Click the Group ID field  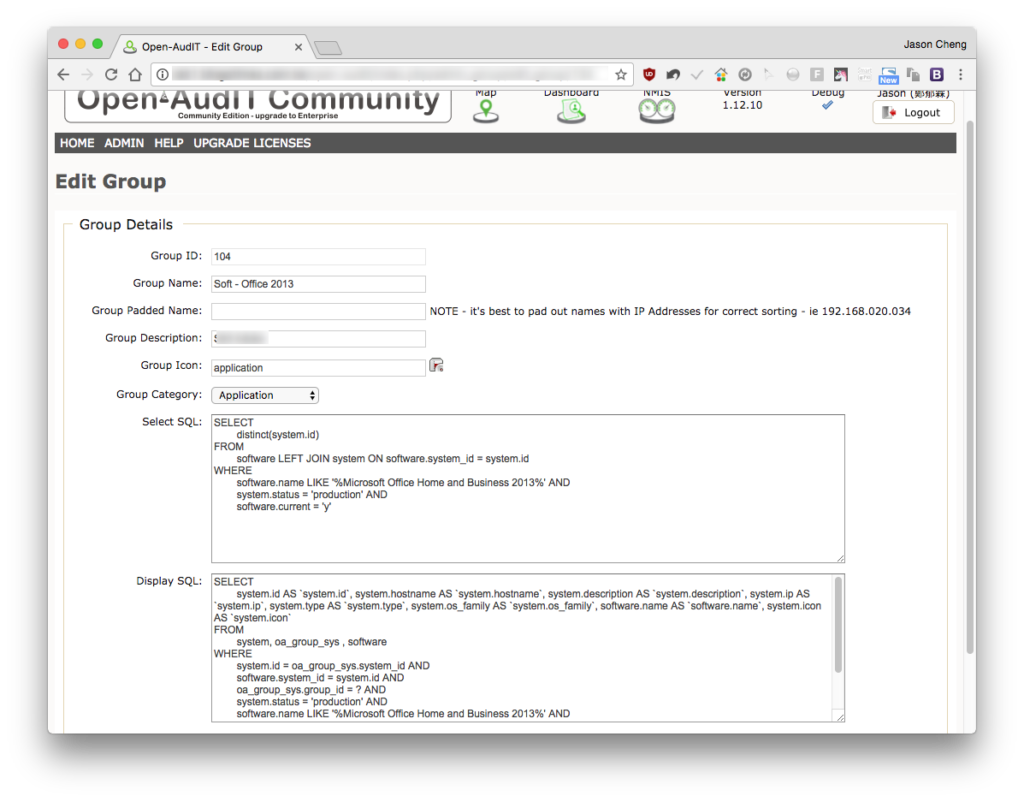pyautogui.click(x=318, y=257)
